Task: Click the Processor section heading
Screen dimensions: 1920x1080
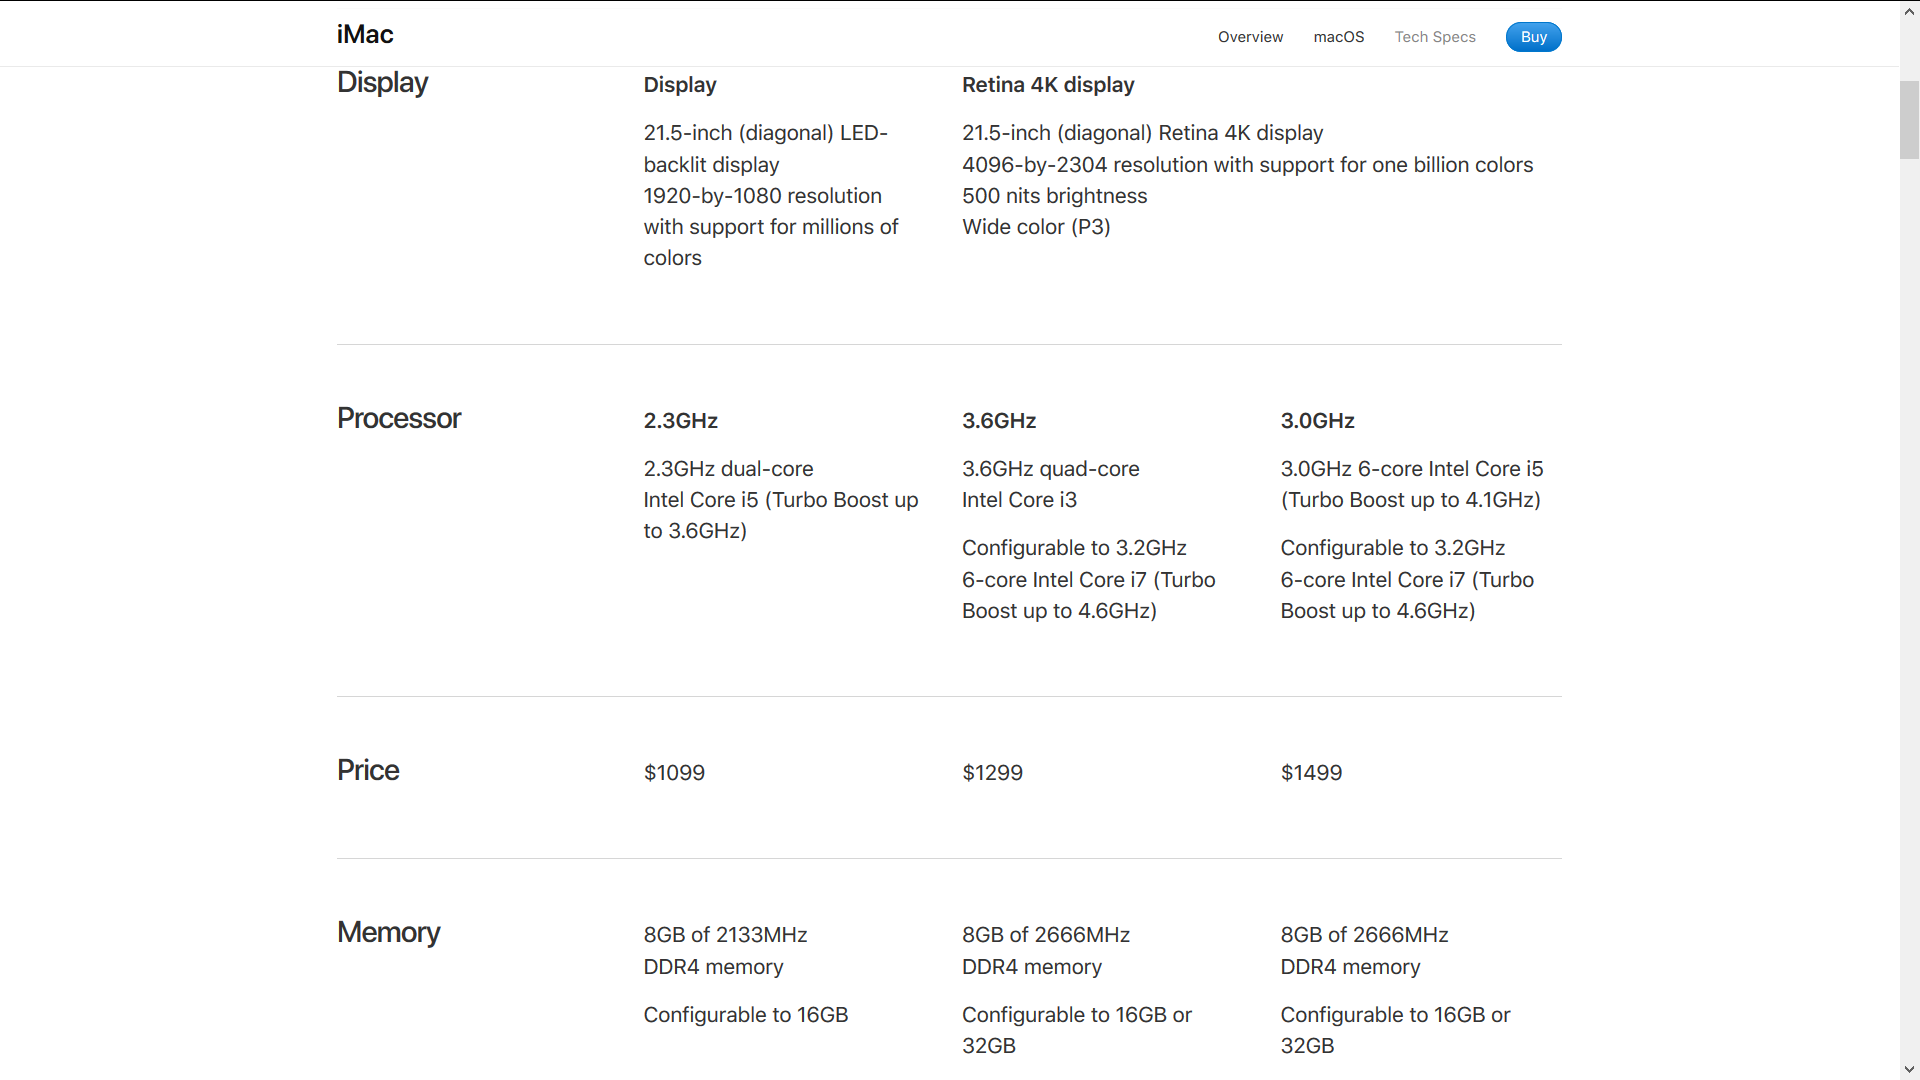Action: pos(399,418)
